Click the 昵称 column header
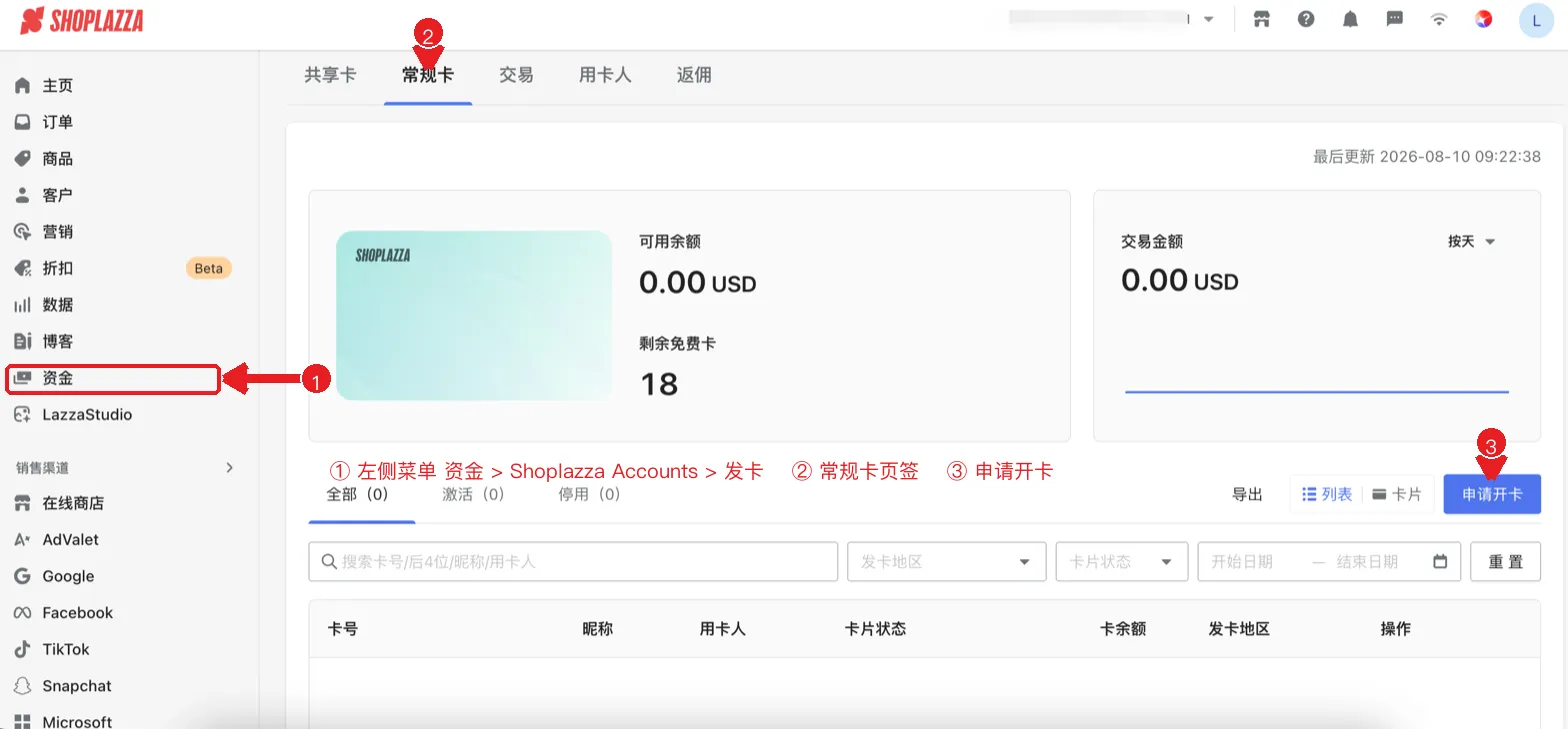This screenshot has height=729, width=1568. 597,629
